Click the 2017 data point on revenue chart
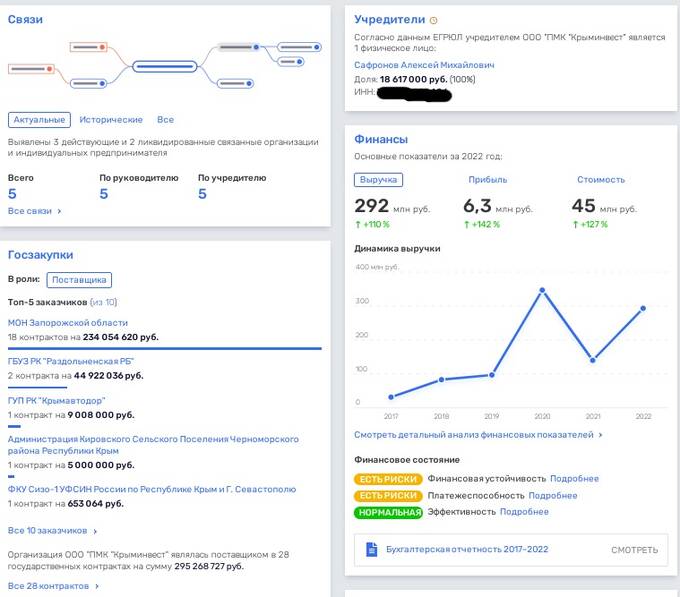Viewport: 680px width, 597px height. pos(391,397)
